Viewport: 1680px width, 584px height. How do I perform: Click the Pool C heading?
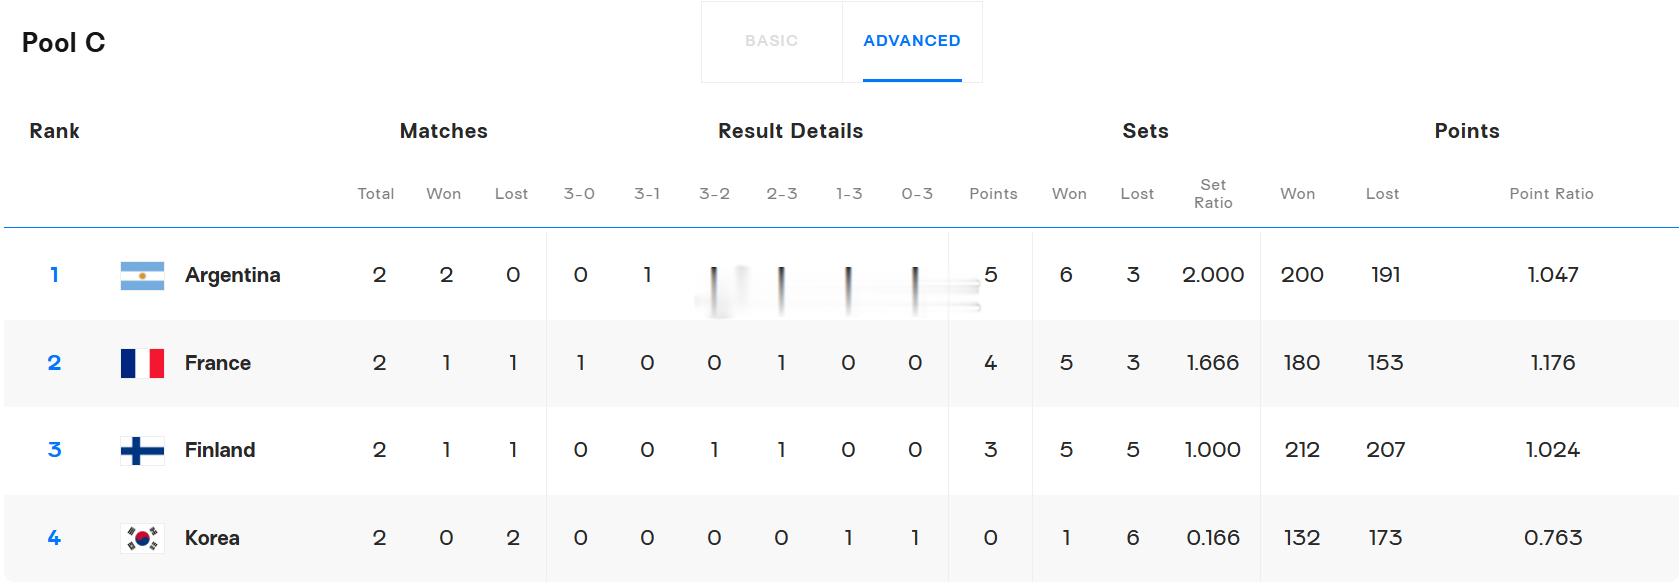coord(63,43)
